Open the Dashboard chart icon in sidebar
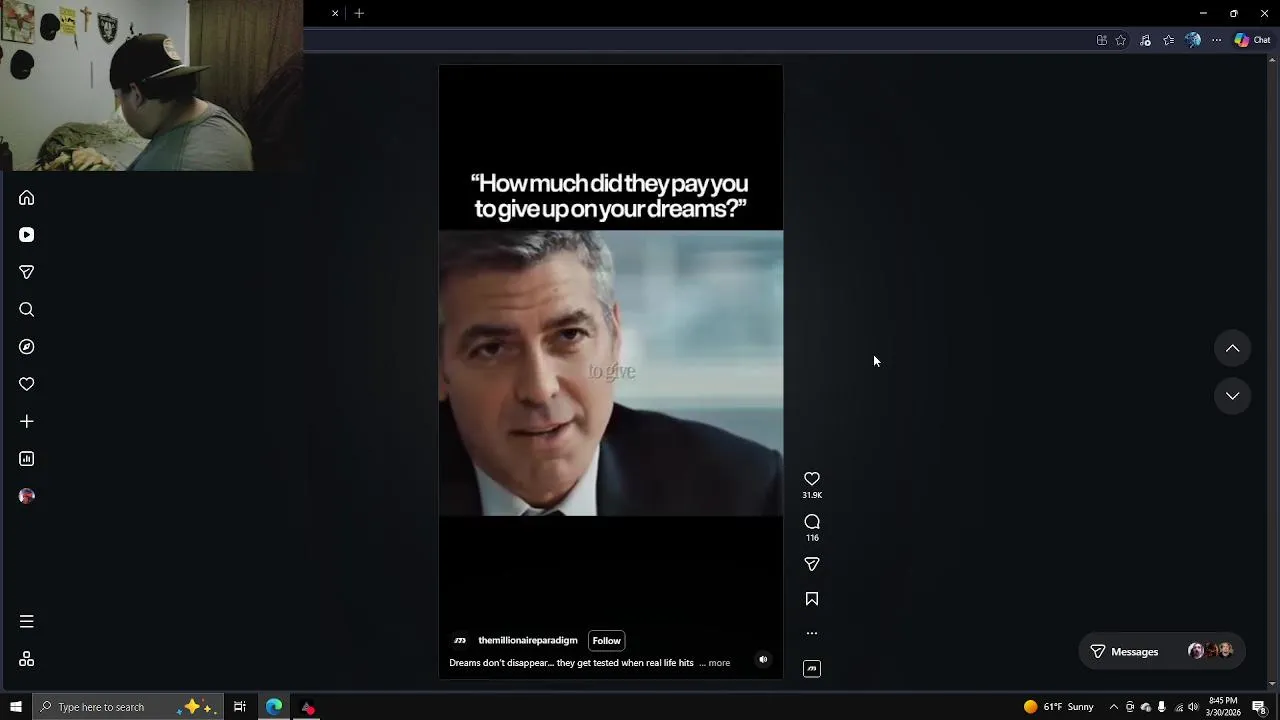1280x720 pixels. pyautogui.click(x=27, y=459)
